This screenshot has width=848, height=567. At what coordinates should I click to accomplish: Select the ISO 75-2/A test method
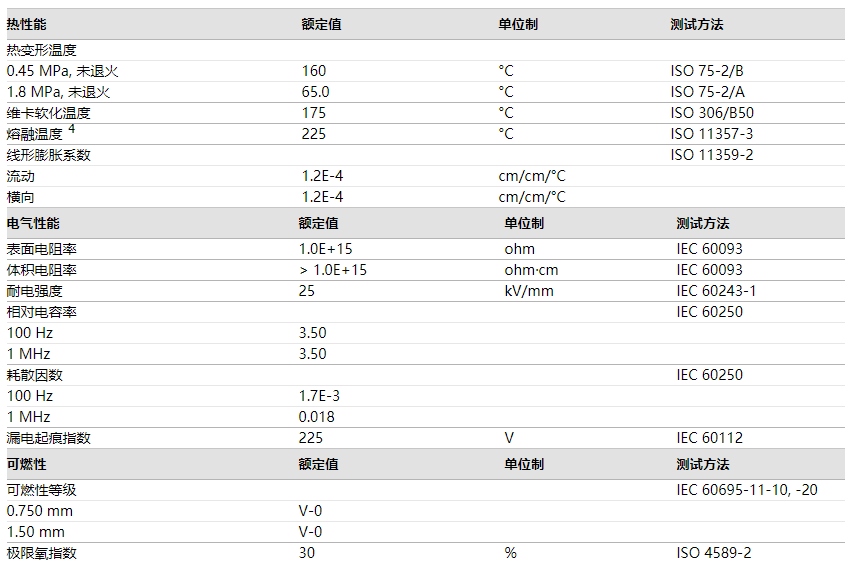click(x=707, y=92)
